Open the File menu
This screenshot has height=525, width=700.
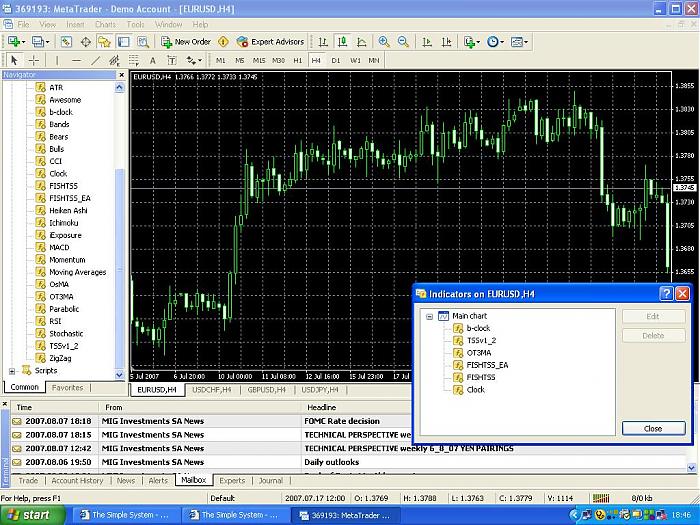(23, 25)
